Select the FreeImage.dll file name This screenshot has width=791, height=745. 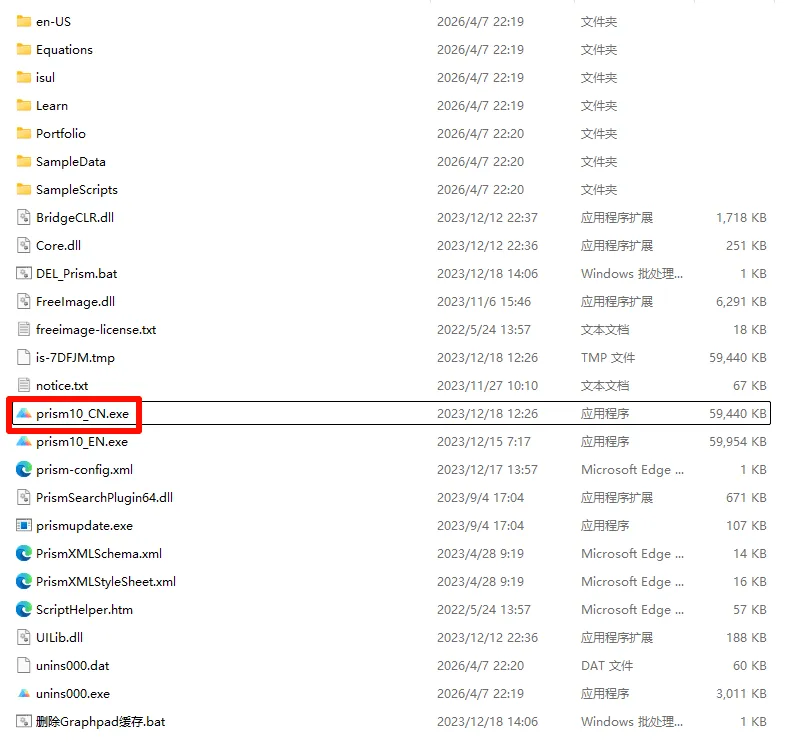point(76,302)
